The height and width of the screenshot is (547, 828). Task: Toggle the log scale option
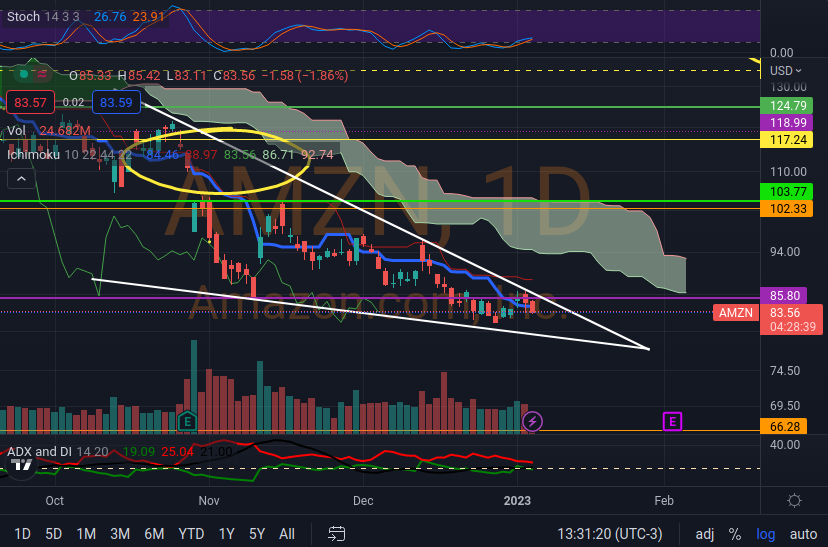point(765,534)
